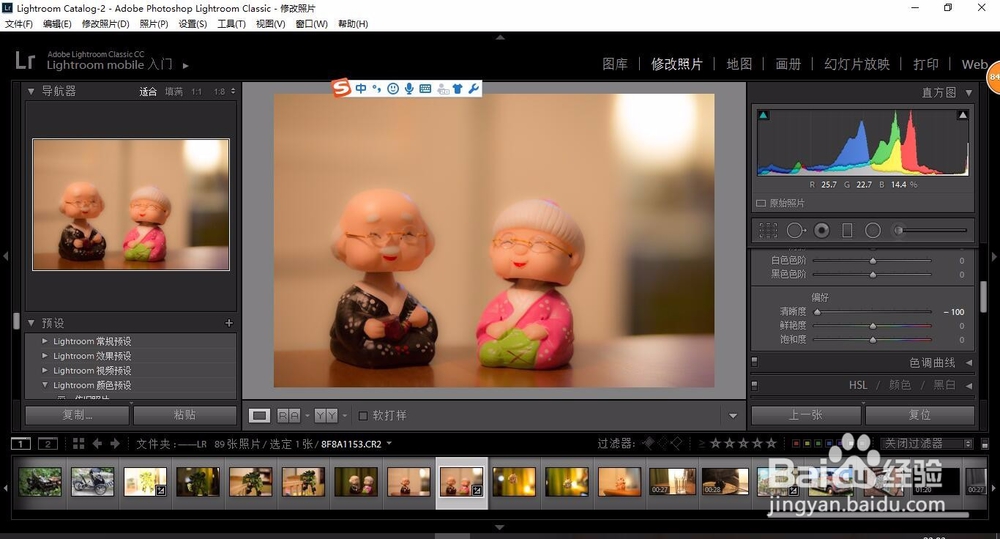Expand Lightroom 视频预设 folder
Viewport: 1000px width, 539px height.
pyautogui.click(x=45, y=370)
